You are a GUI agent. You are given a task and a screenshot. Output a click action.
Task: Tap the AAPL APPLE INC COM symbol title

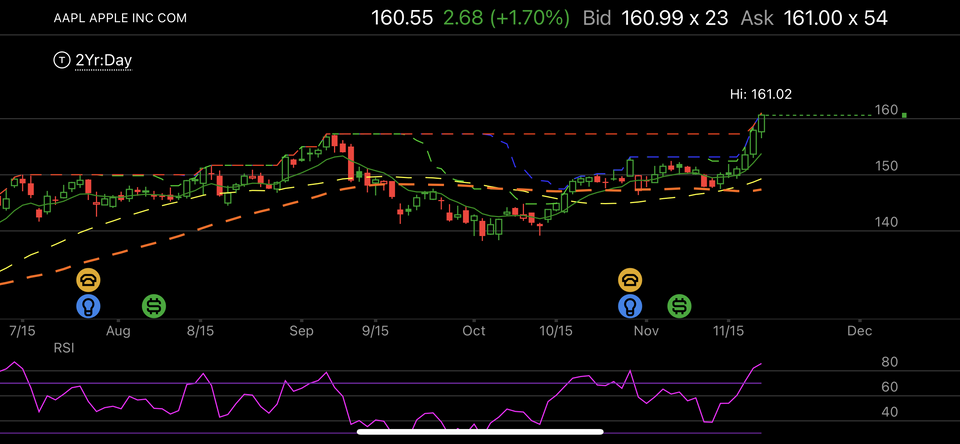[121, 18]
